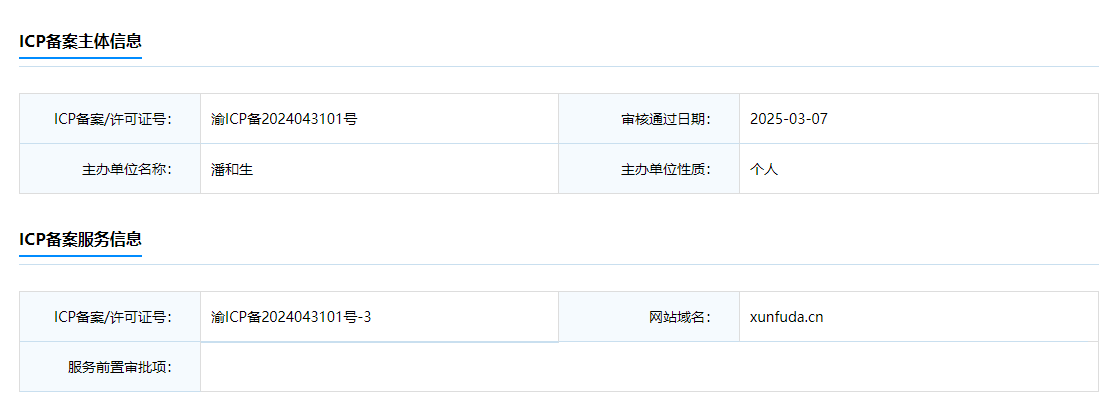
Task: Click the blue underline beneath 主体信息 heading
Action: [x=80, y=58]
